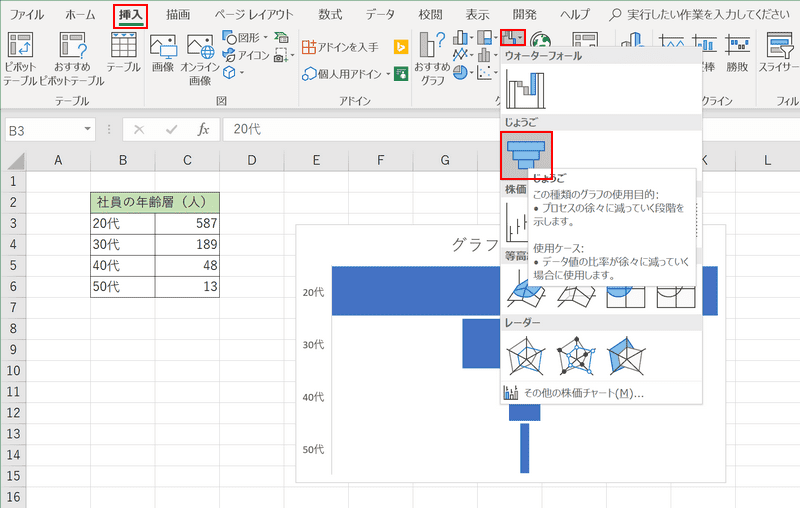The image size is (800, 508).
Task: Insert a win/loss (勝敗) sparkline
Action: pos(737,53)
